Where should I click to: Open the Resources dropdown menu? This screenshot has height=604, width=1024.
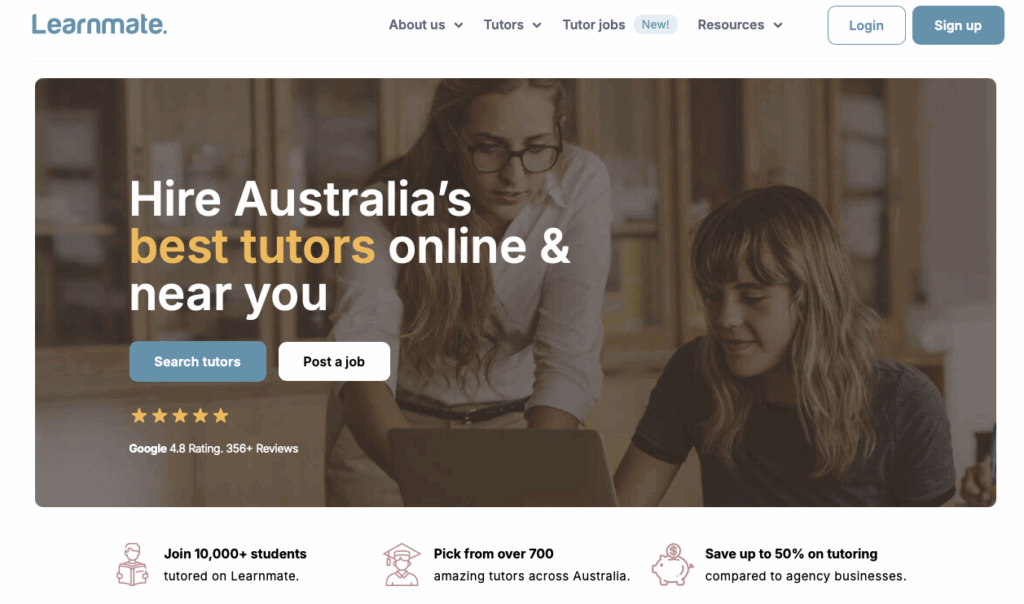(x=740, y=25)
